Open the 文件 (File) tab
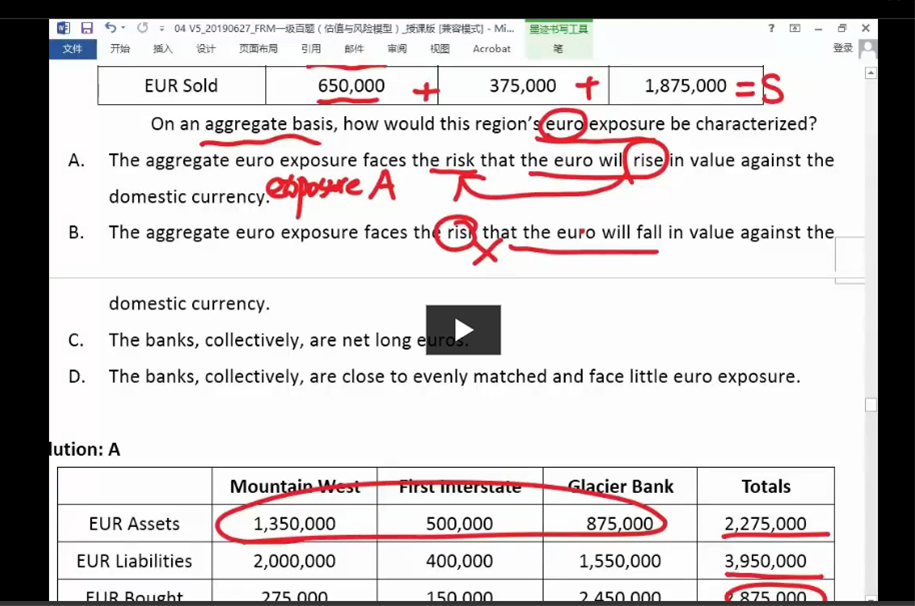The image size is (915, 606). [x=72, y=48]
